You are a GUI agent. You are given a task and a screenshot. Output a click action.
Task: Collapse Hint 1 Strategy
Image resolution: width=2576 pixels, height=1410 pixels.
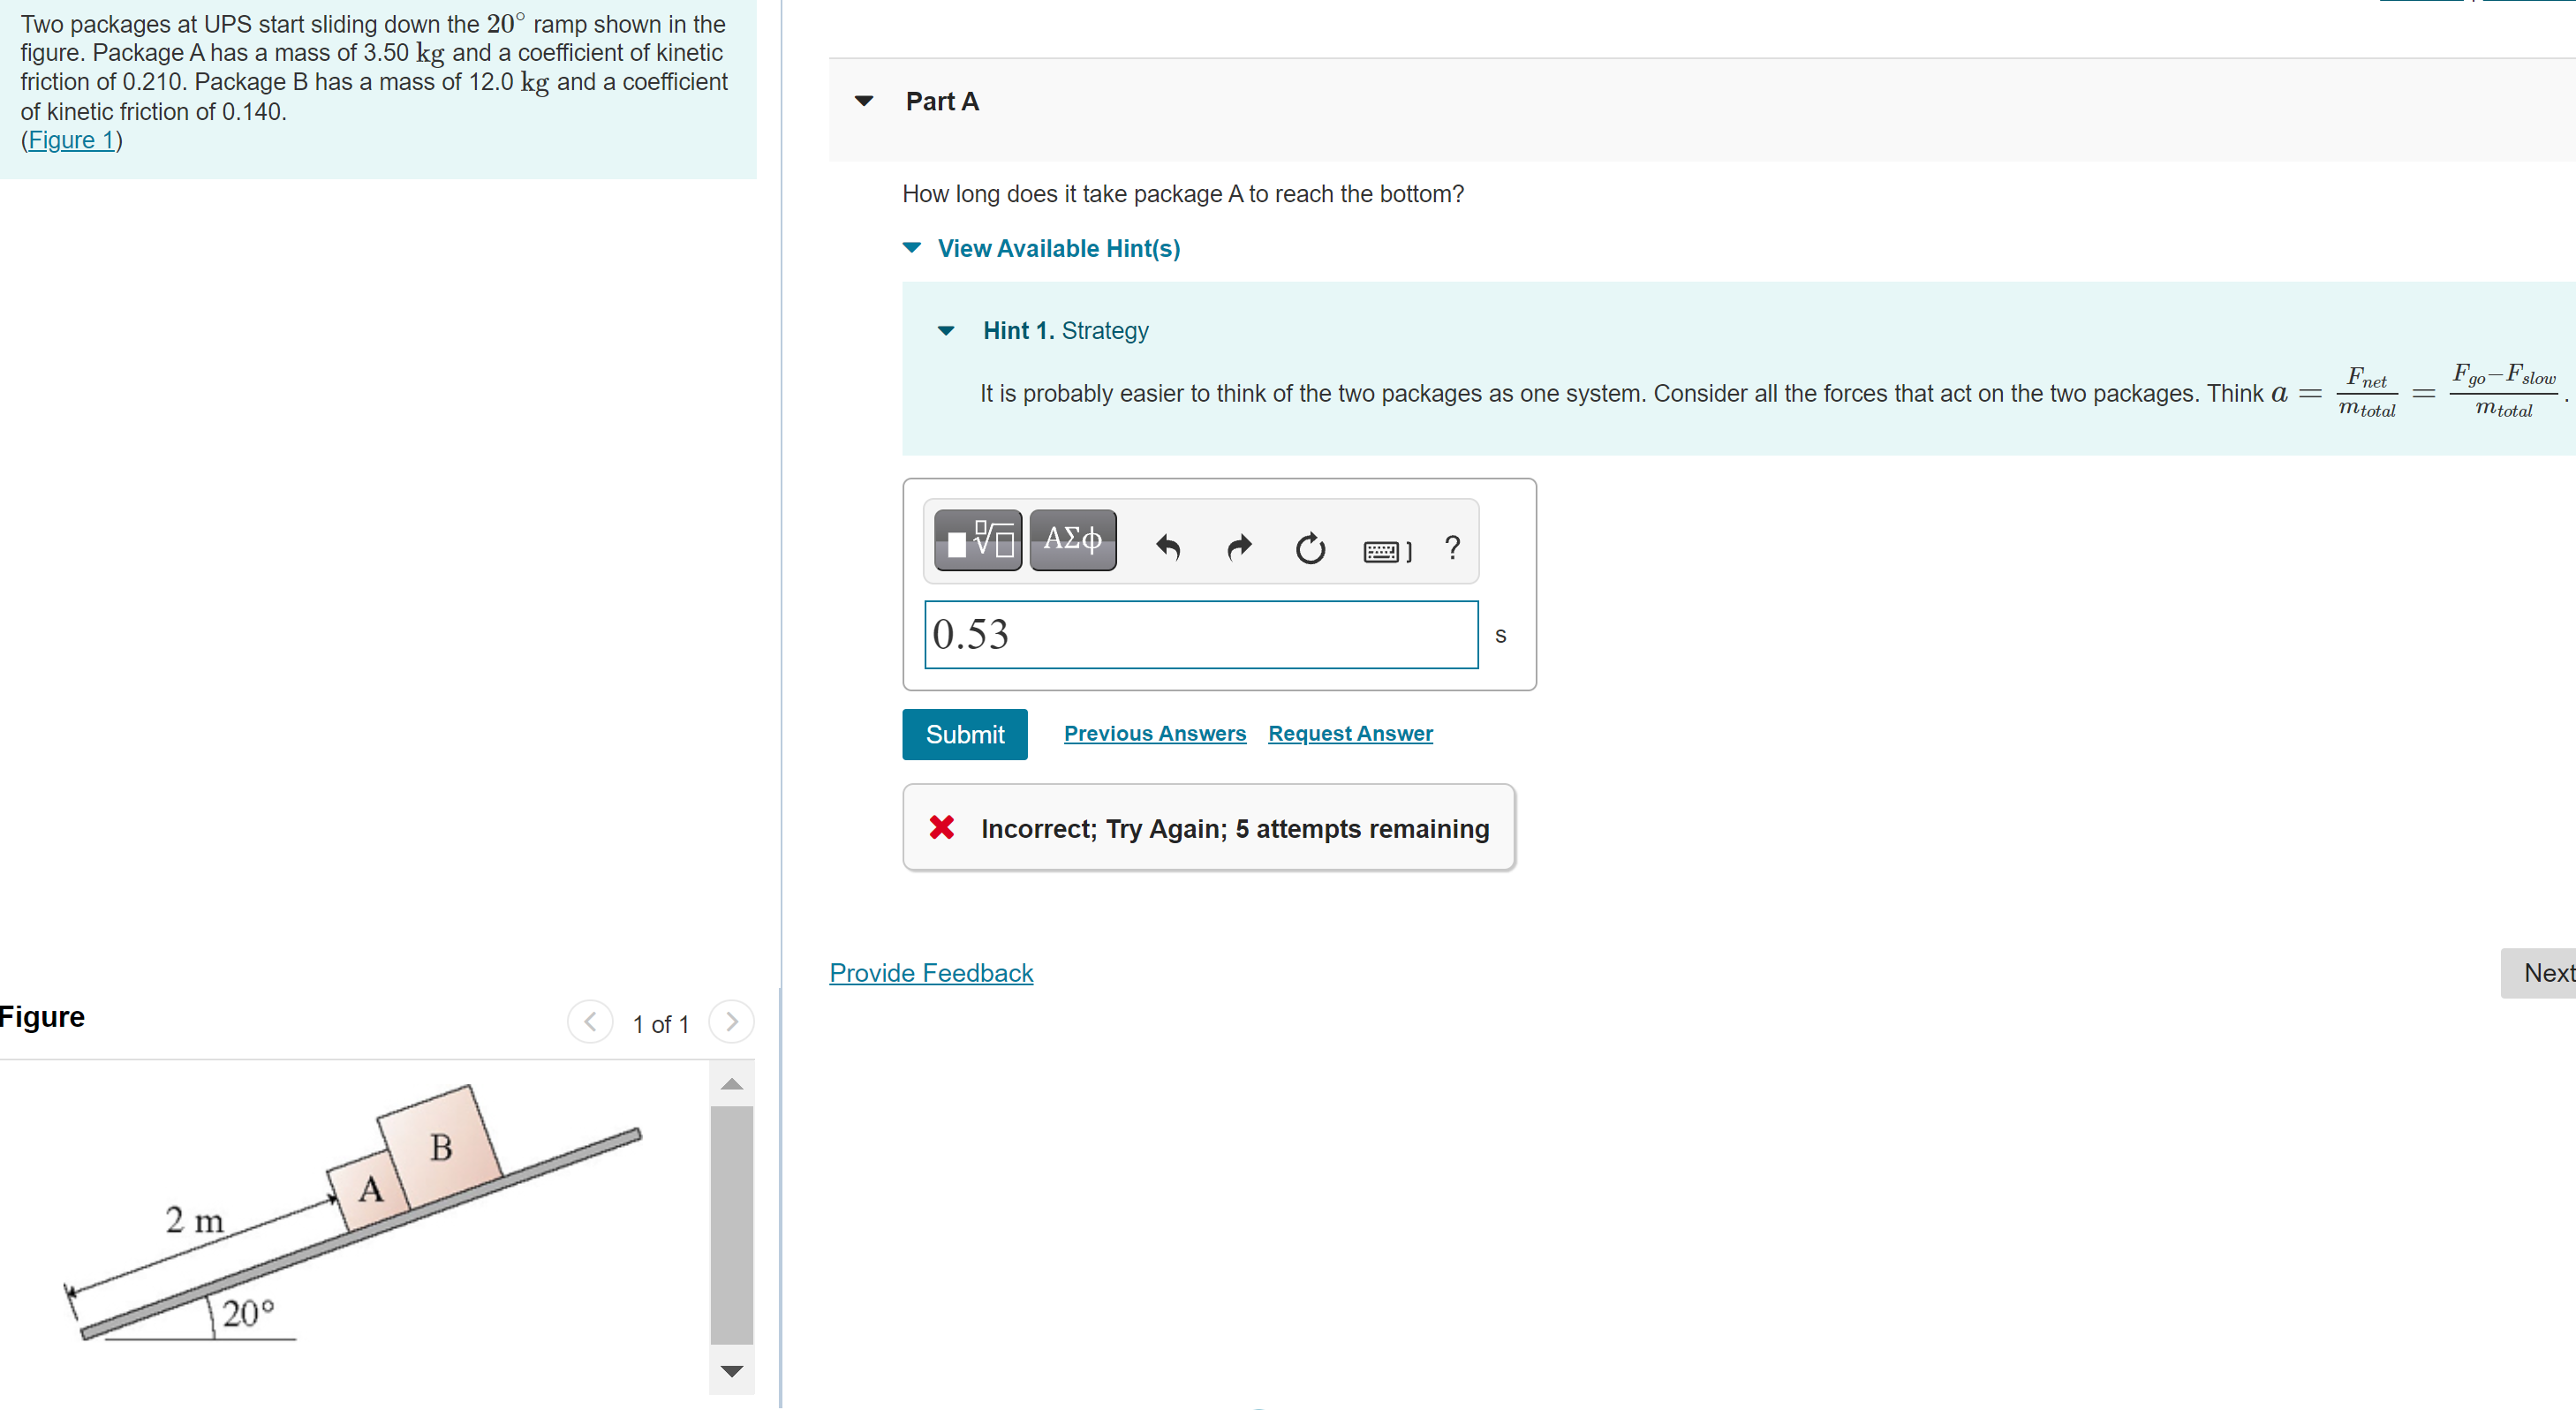point(946,331)
